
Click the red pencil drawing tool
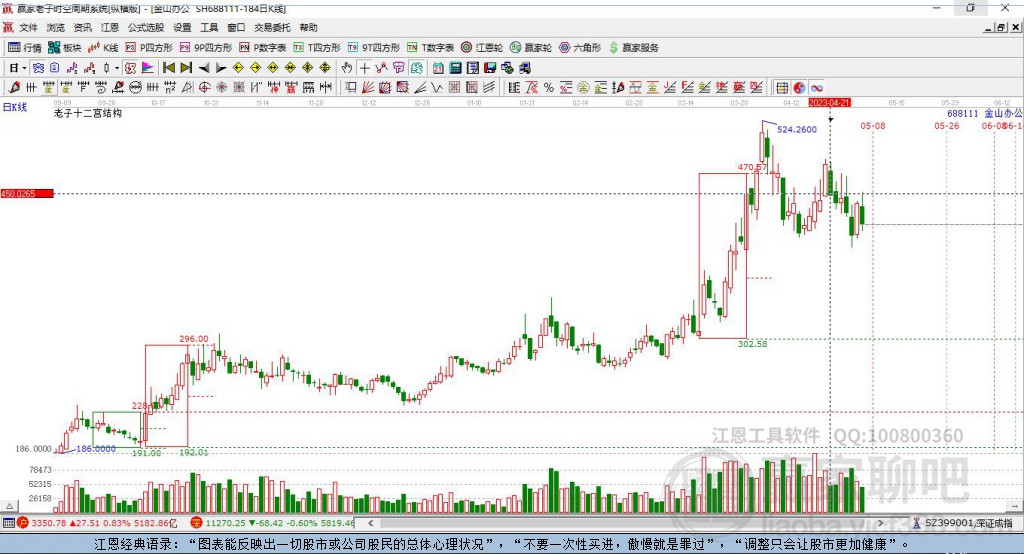click(14, 88)
